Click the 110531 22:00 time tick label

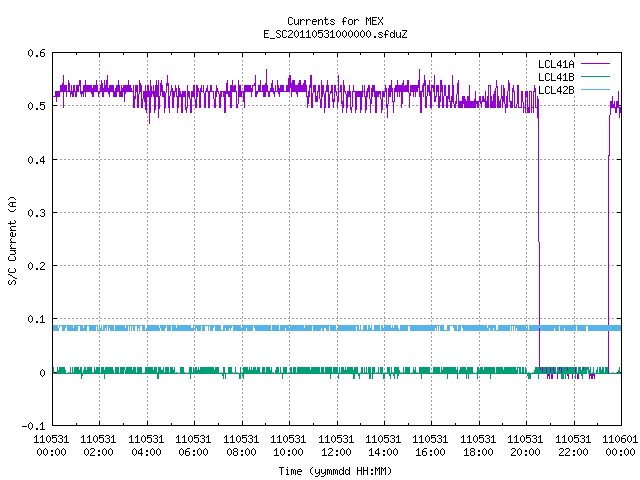pos(573,445)
